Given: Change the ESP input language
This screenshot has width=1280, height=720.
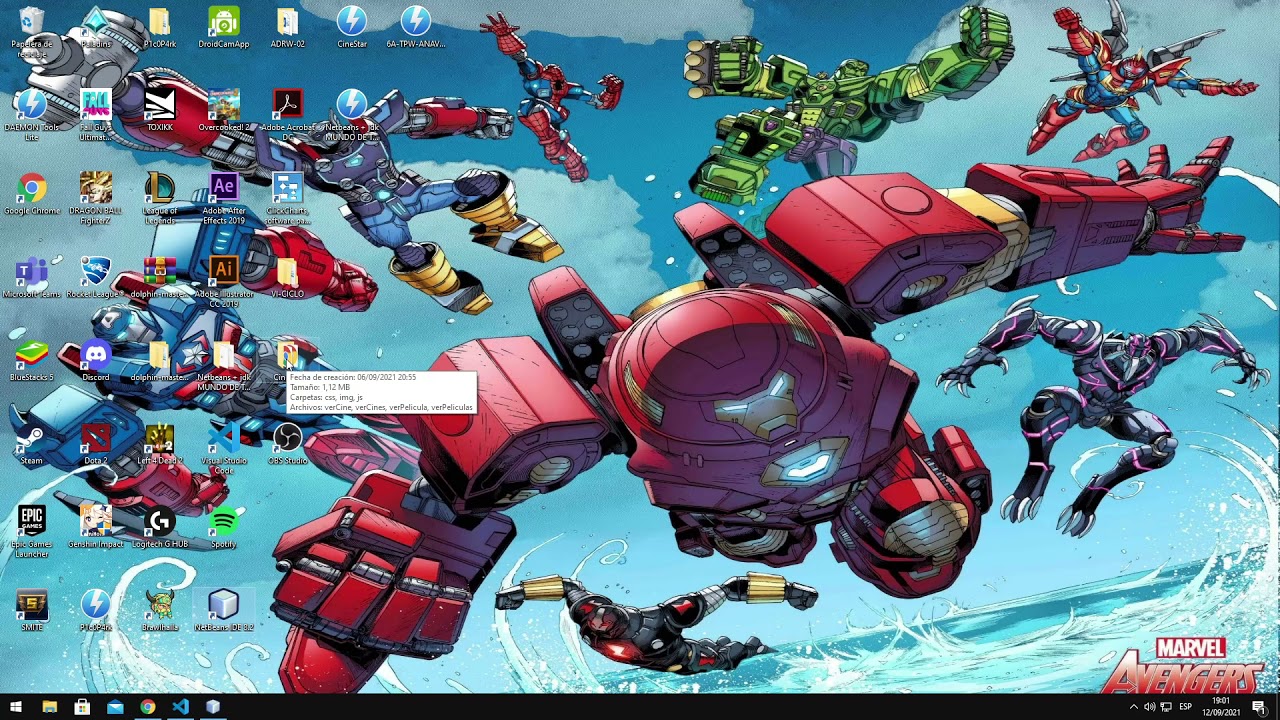Looking at the screenshot, I should click(1186, 707).
